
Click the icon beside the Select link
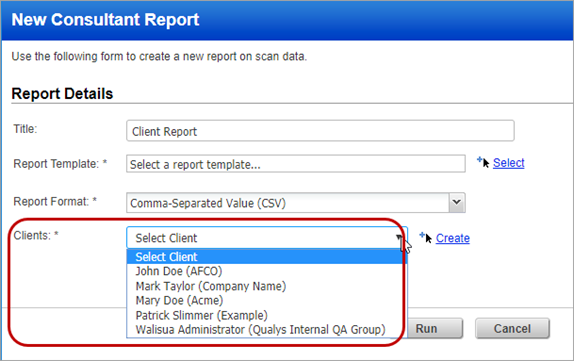[x=483, y=162]
